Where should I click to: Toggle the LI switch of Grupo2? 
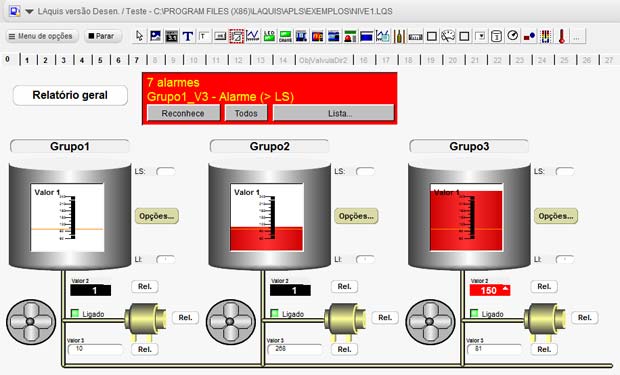(365, 259)
